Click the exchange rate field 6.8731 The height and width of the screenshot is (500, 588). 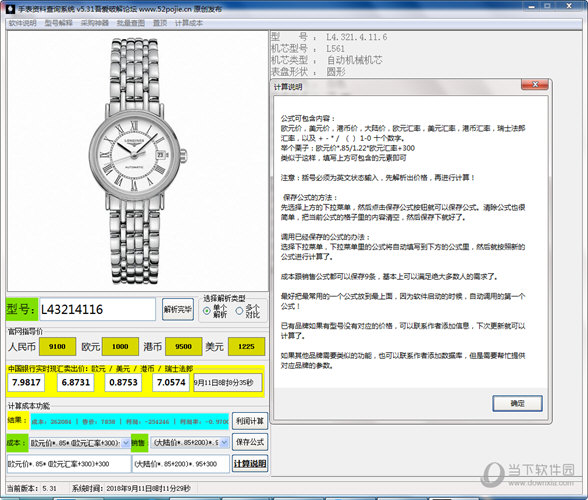(75, 383)
